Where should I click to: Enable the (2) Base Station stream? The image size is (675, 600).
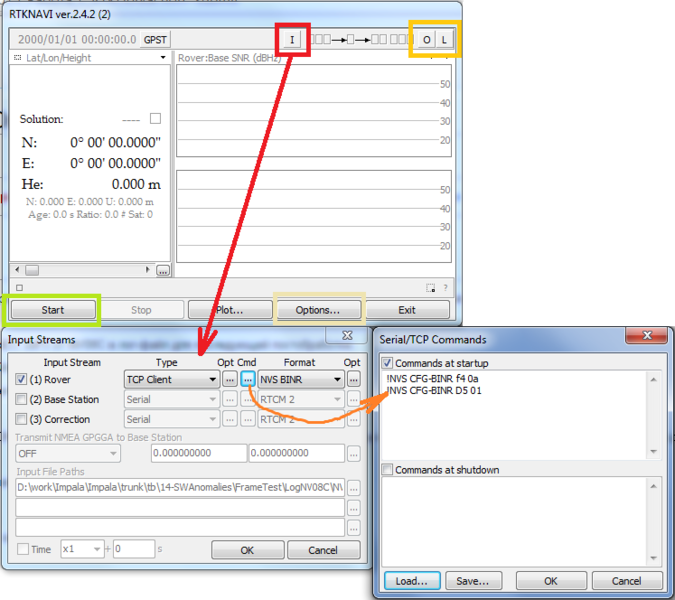22,400
